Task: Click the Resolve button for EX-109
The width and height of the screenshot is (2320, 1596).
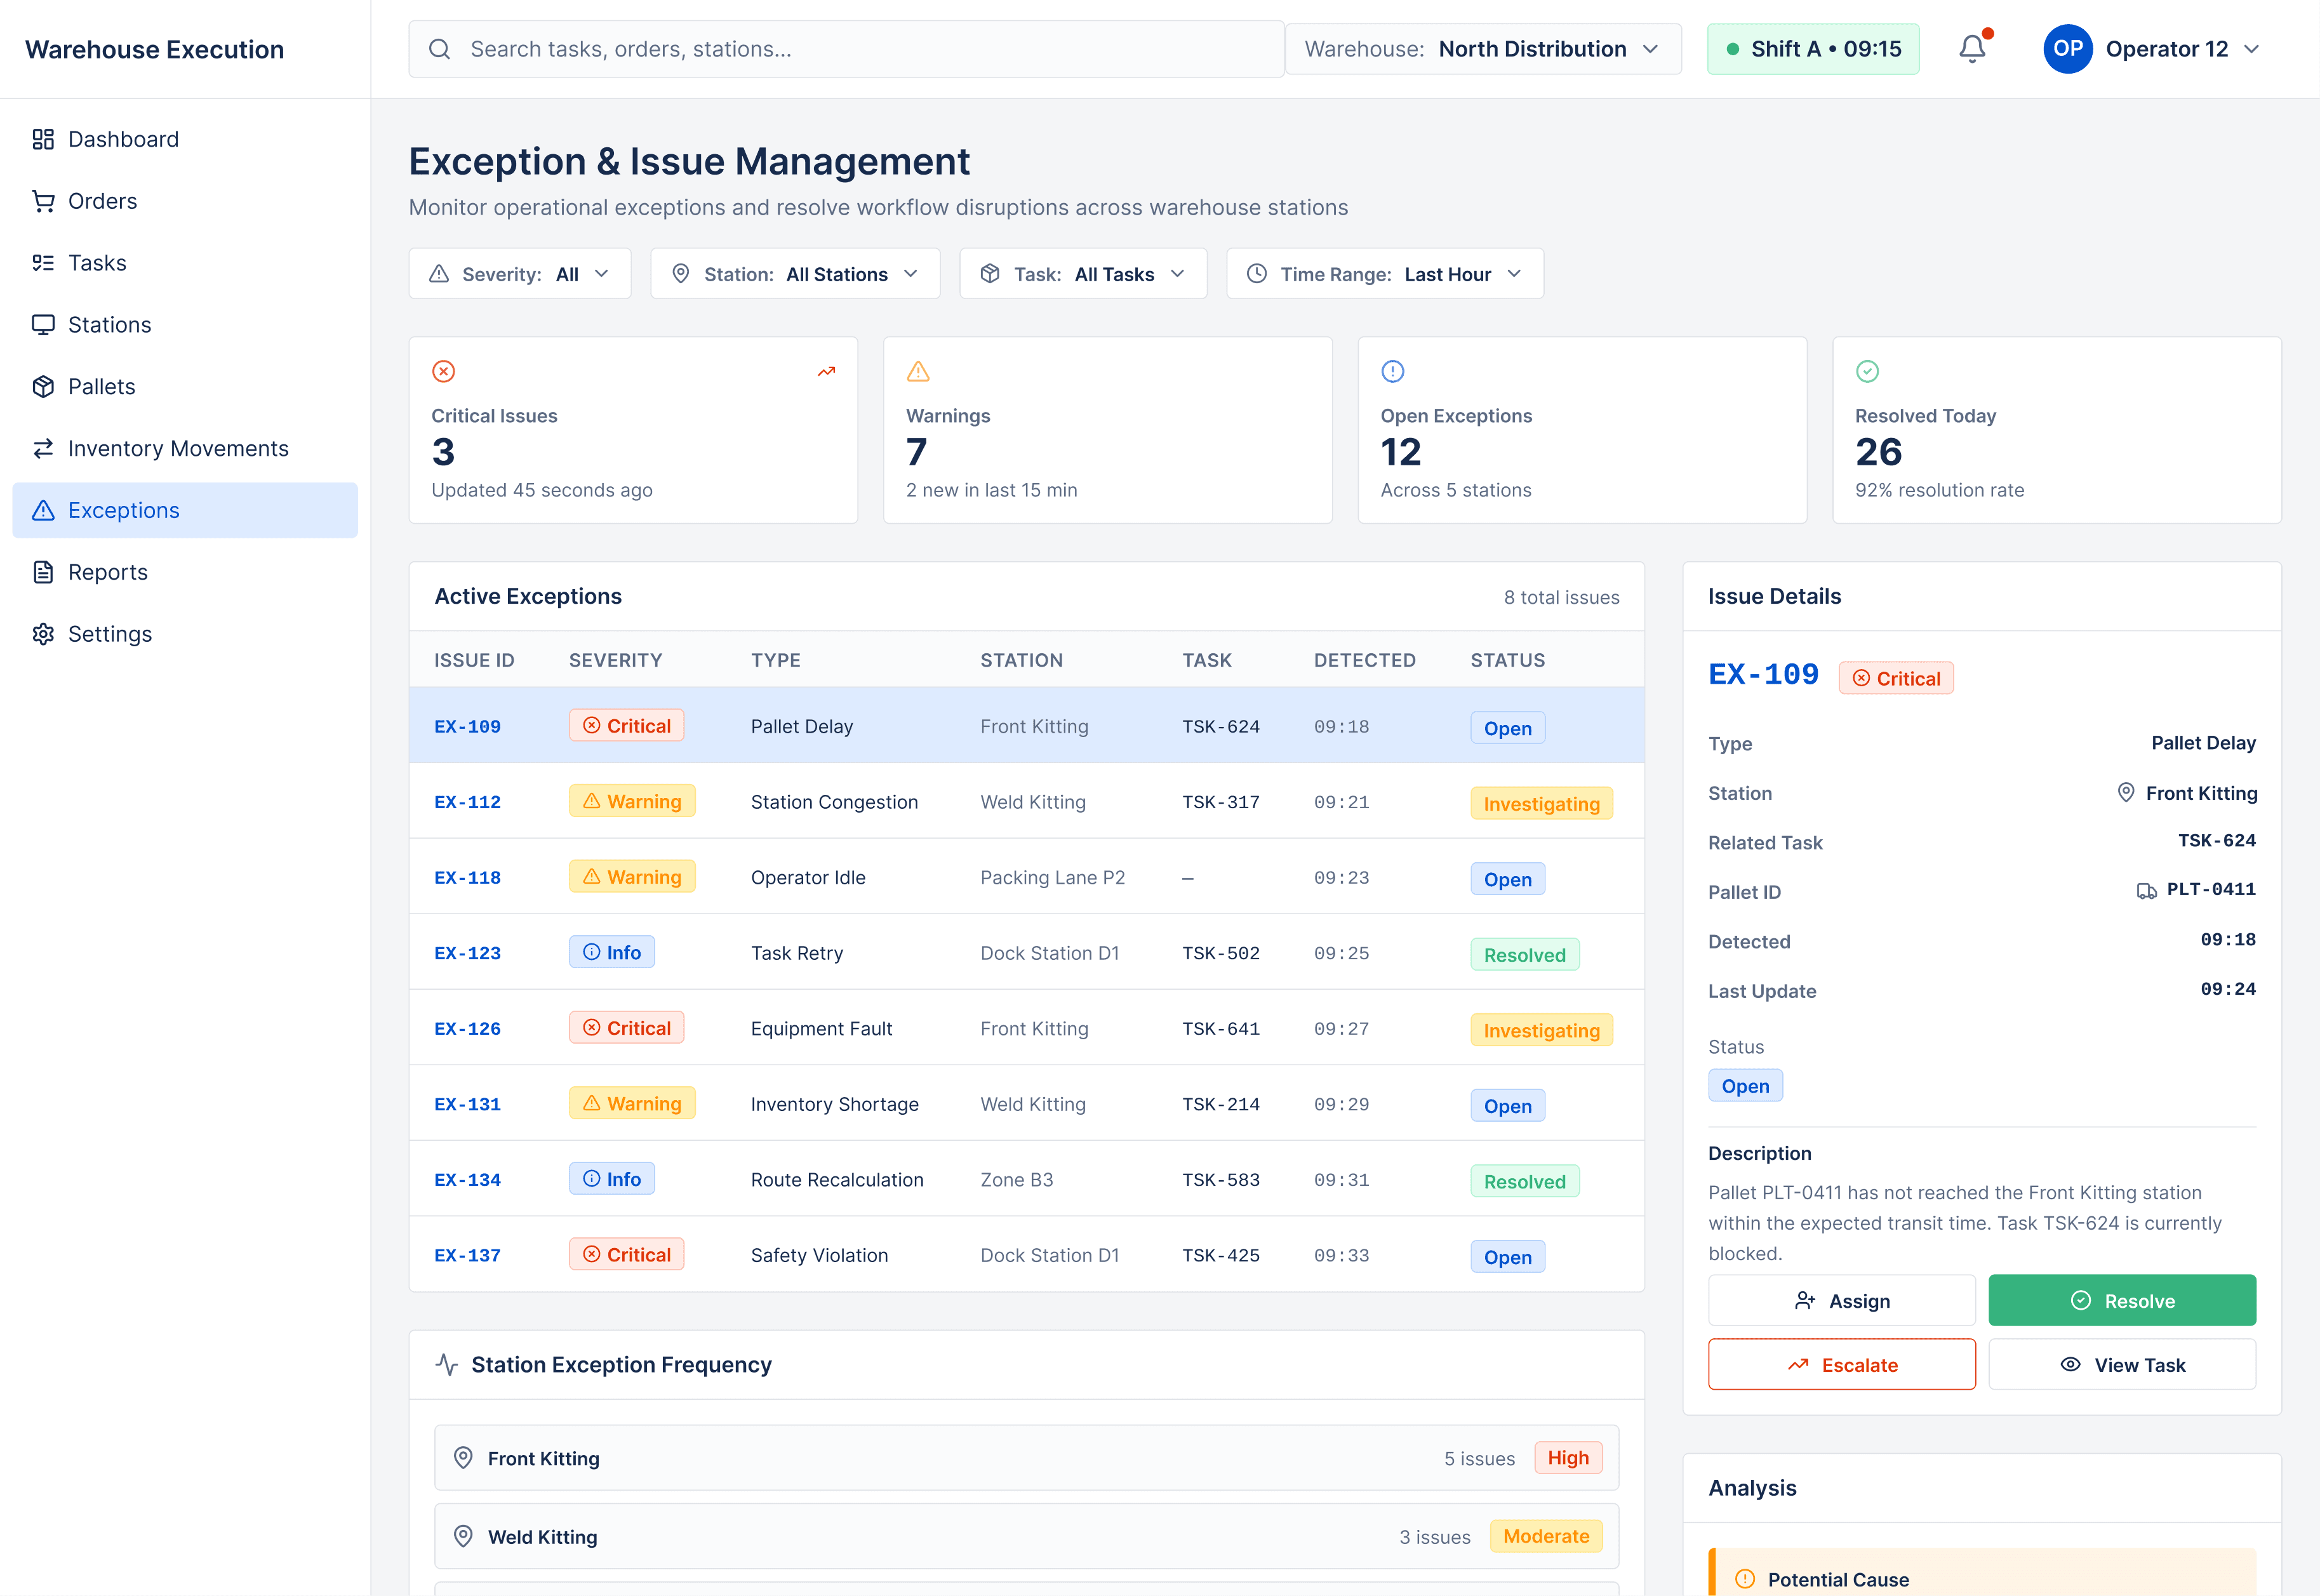Action: pyautogui.click(x=2122, y=1300)
